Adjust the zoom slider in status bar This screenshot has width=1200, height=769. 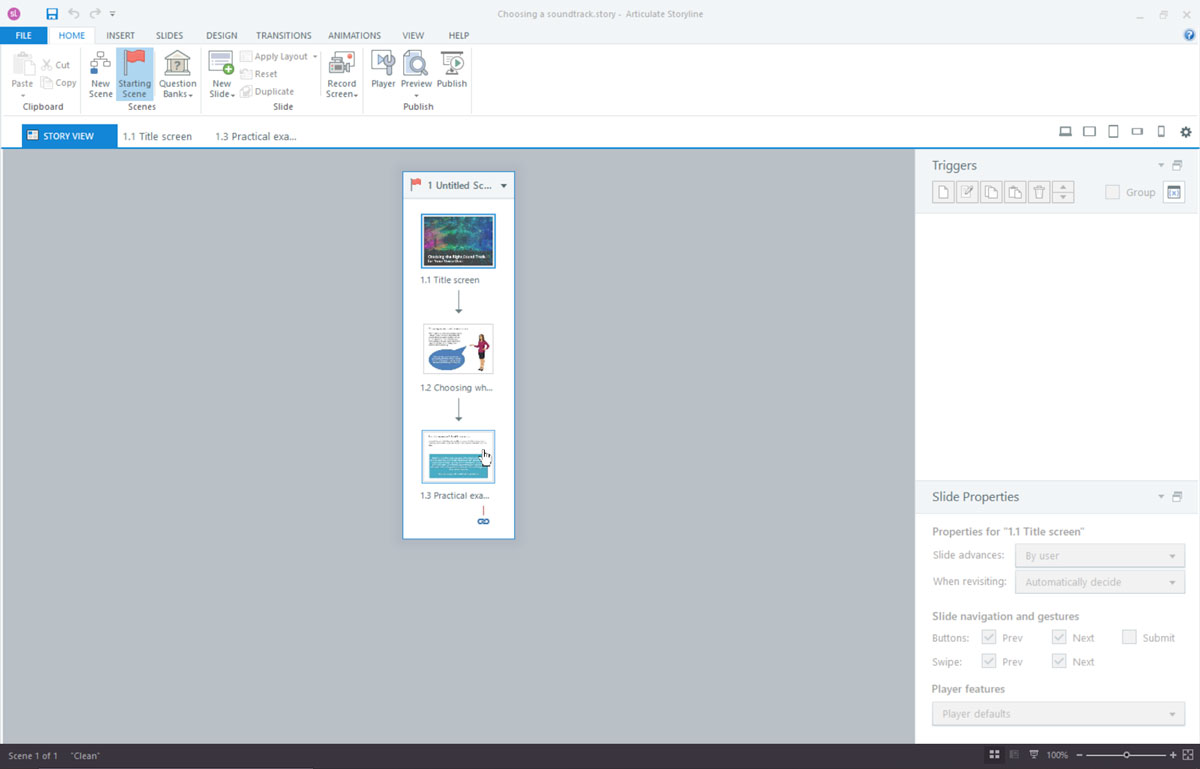click(x=1127, y=755)
